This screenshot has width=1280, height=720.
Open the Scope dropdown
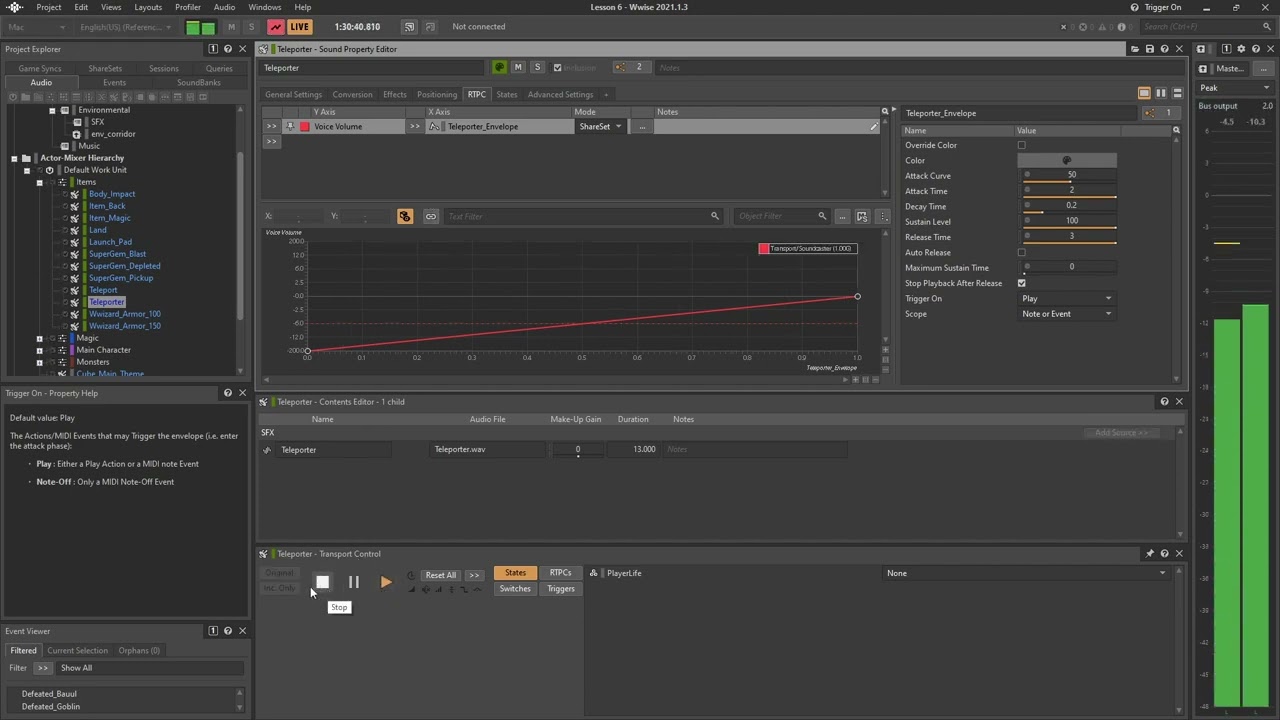(1066, 314)
